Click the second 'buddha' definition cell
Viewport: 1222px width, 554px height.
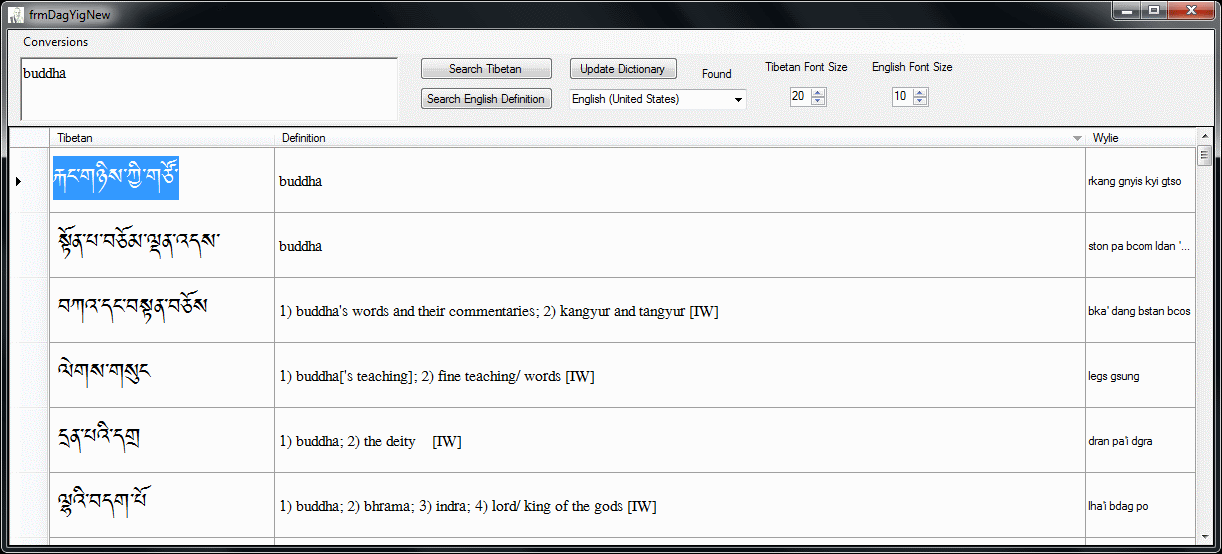(680, 245)
